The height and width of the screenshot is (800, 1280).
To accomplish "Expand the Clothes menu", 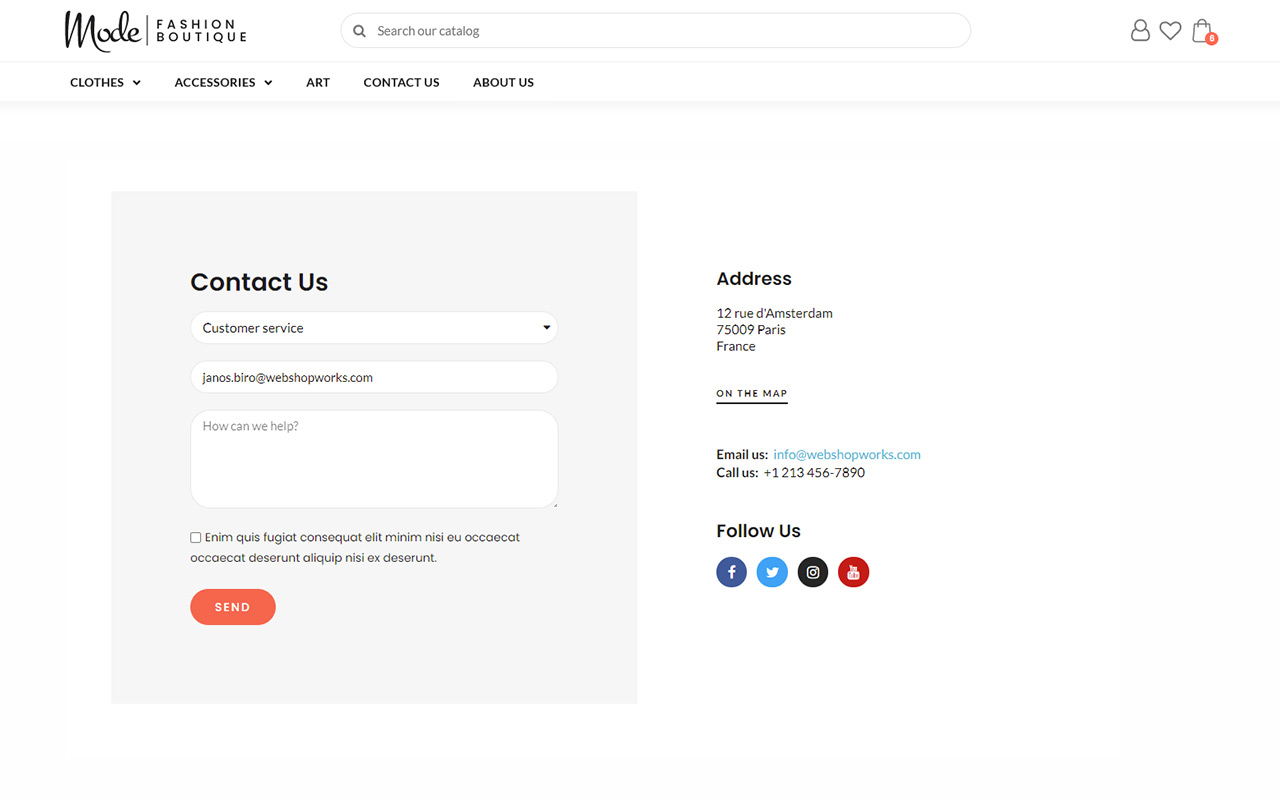I will click(105, 82).
